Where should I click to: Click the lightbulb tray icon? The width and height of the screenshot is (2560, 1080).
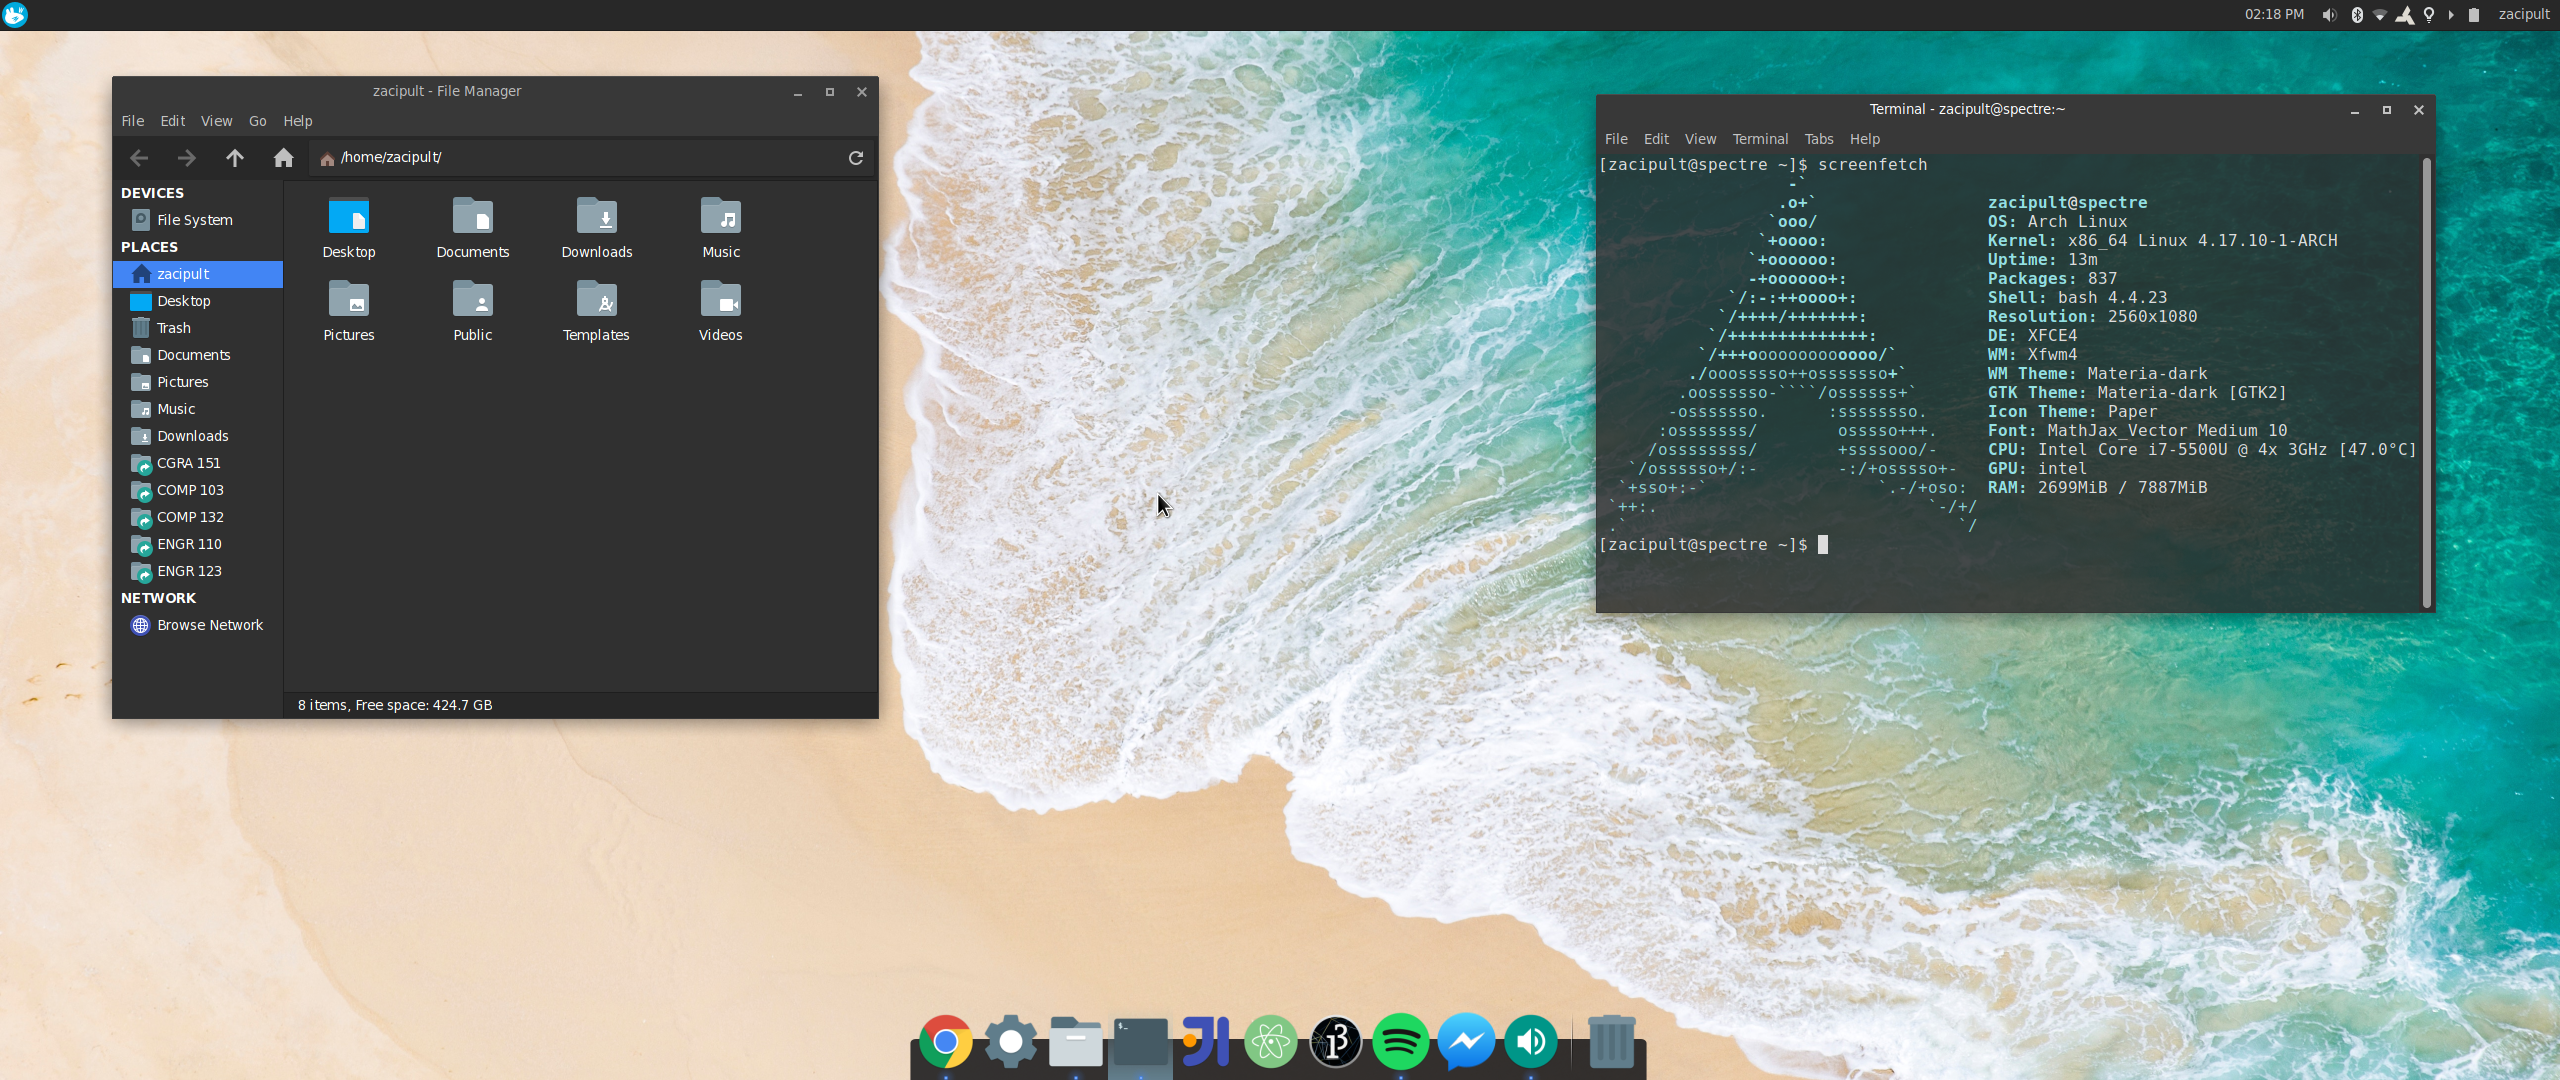click(2428, 15)
